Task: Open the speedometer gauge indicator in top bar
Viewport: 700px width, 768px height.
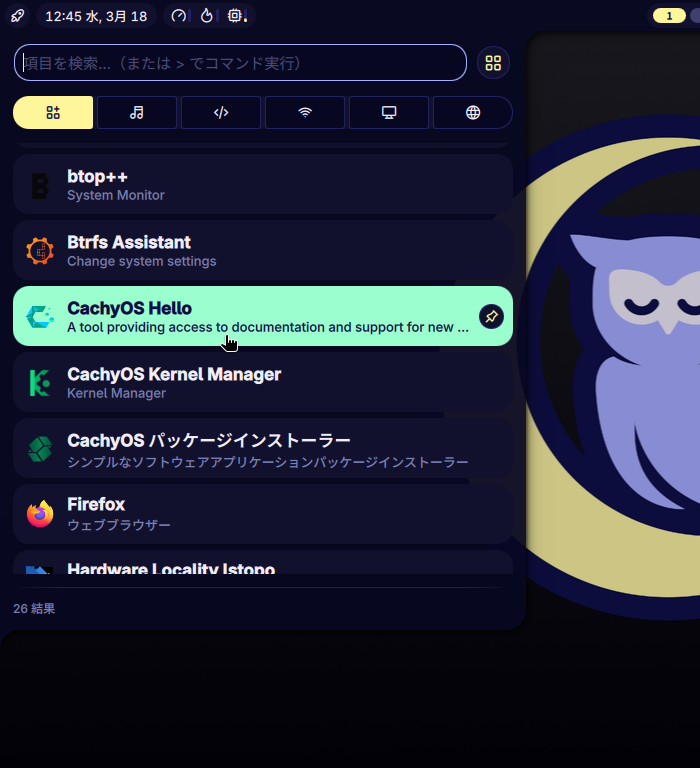Action: tap(178, 16)
